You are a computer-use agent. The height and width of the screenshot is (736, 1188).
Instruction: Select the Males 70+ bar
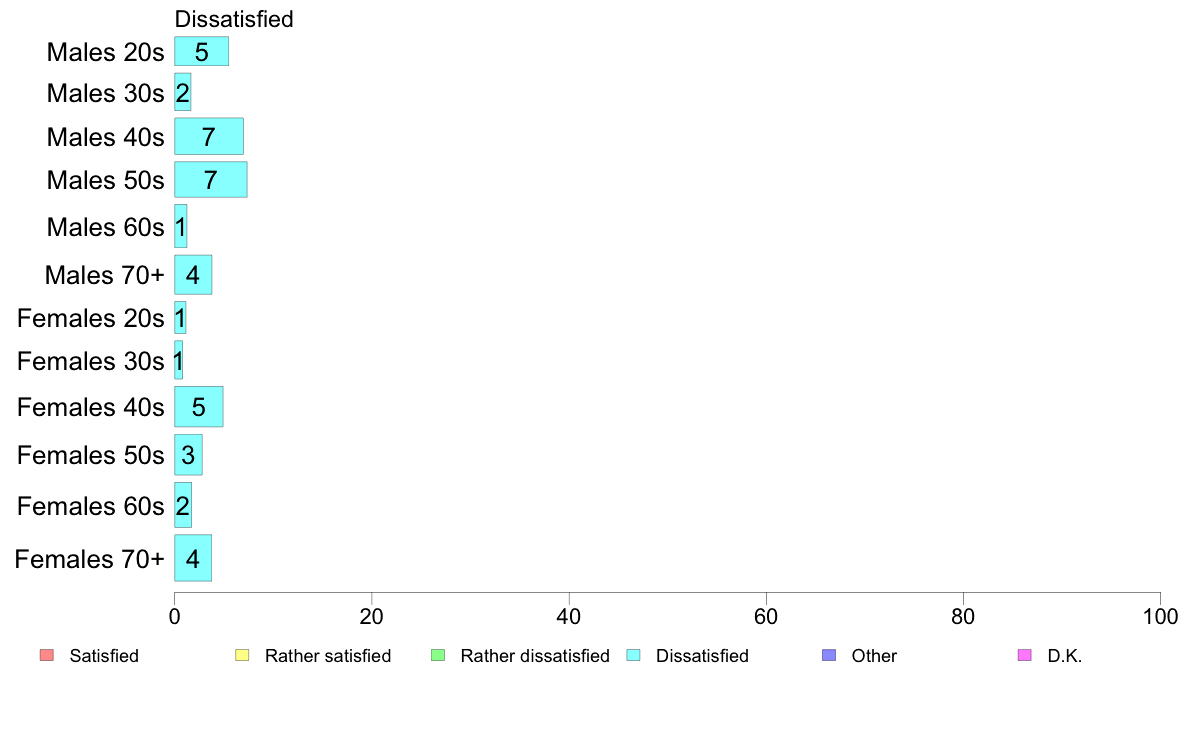(x=193, y=274)
